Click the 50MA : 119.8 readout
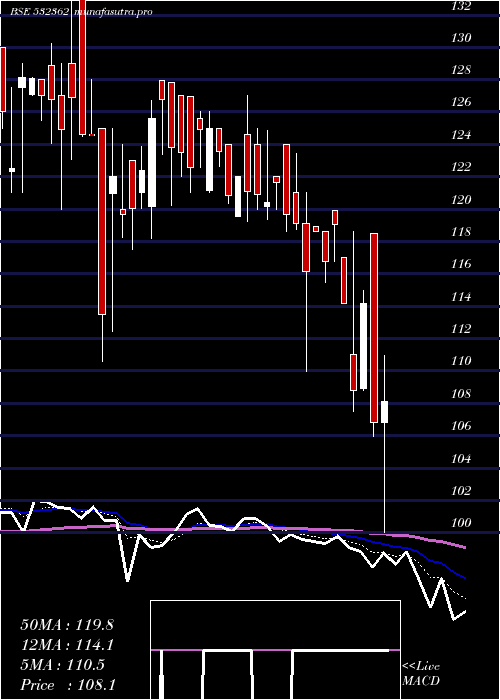 [x=67, y=625]
